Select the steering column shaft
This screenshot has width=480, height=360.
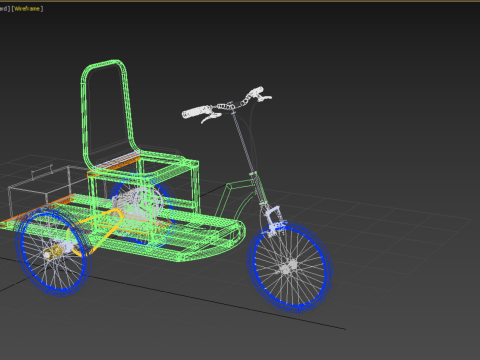(243, 143)
